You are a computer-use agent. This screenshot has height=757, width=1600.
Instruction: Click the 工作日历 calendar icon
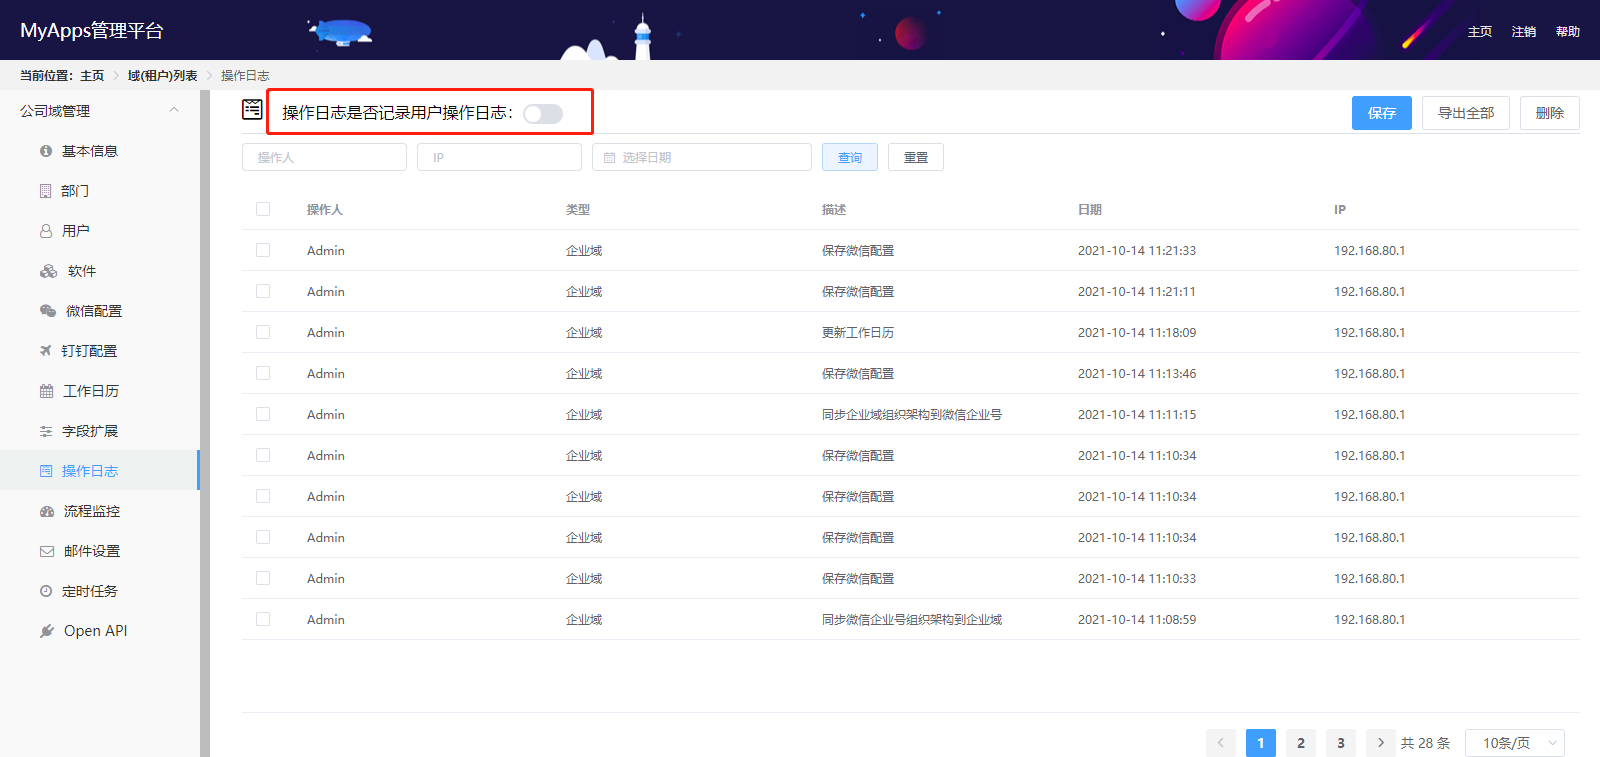click(46, 391)
